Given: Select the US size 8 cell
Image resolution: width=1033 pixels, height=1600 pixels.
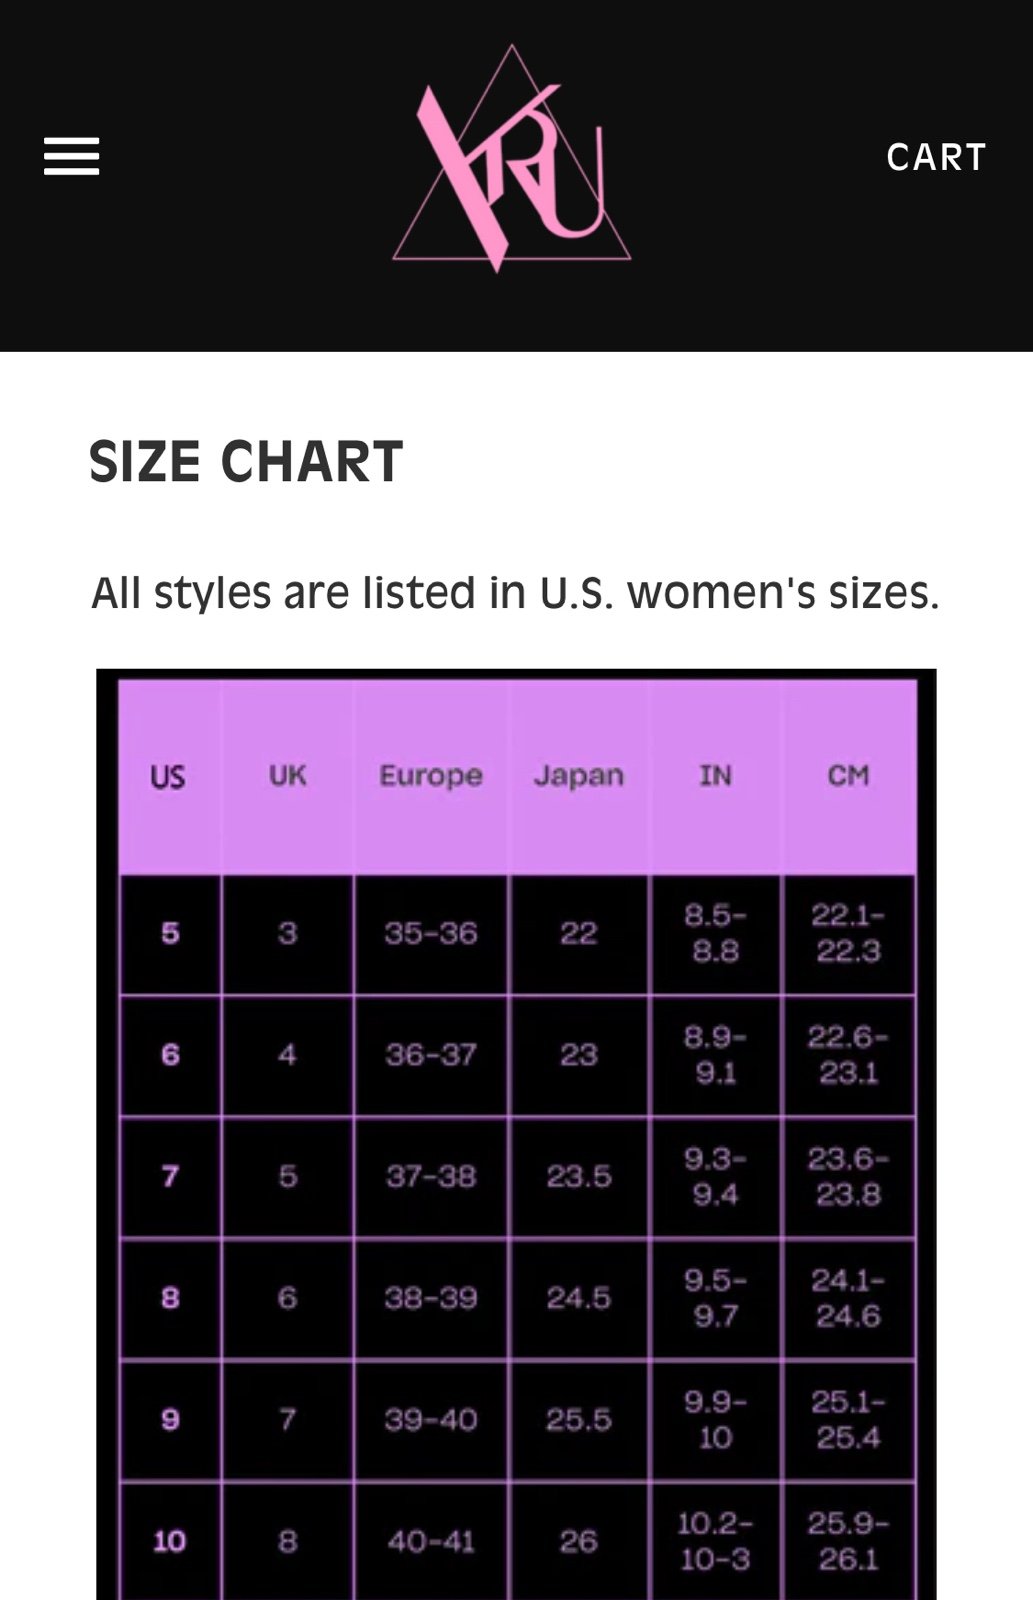Looking at the screenshot, I should tap(170, 1298).
